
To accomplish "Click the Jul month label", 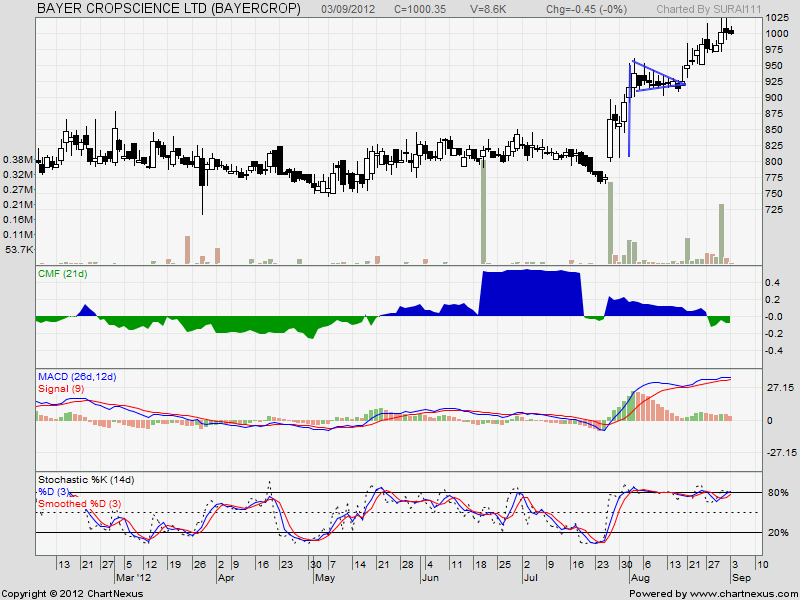I will click(x=531, y=578).
